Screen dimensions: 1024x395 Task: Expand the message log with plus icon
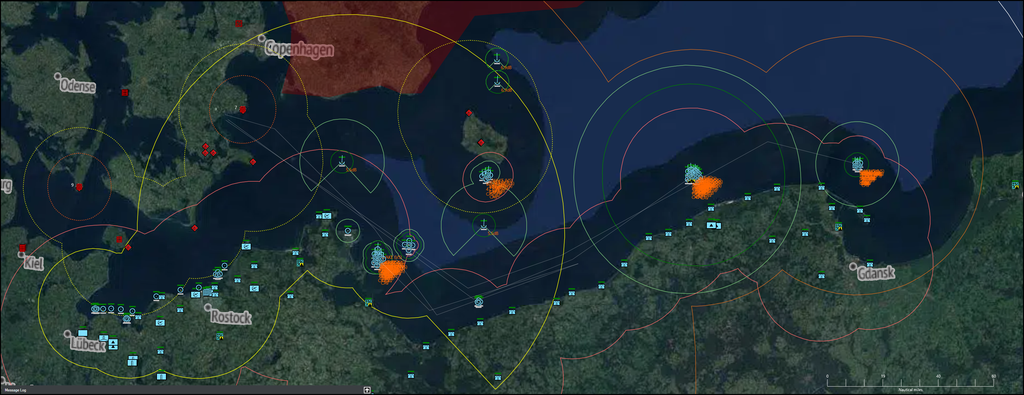pyautogui.click(x=367, y=390)
